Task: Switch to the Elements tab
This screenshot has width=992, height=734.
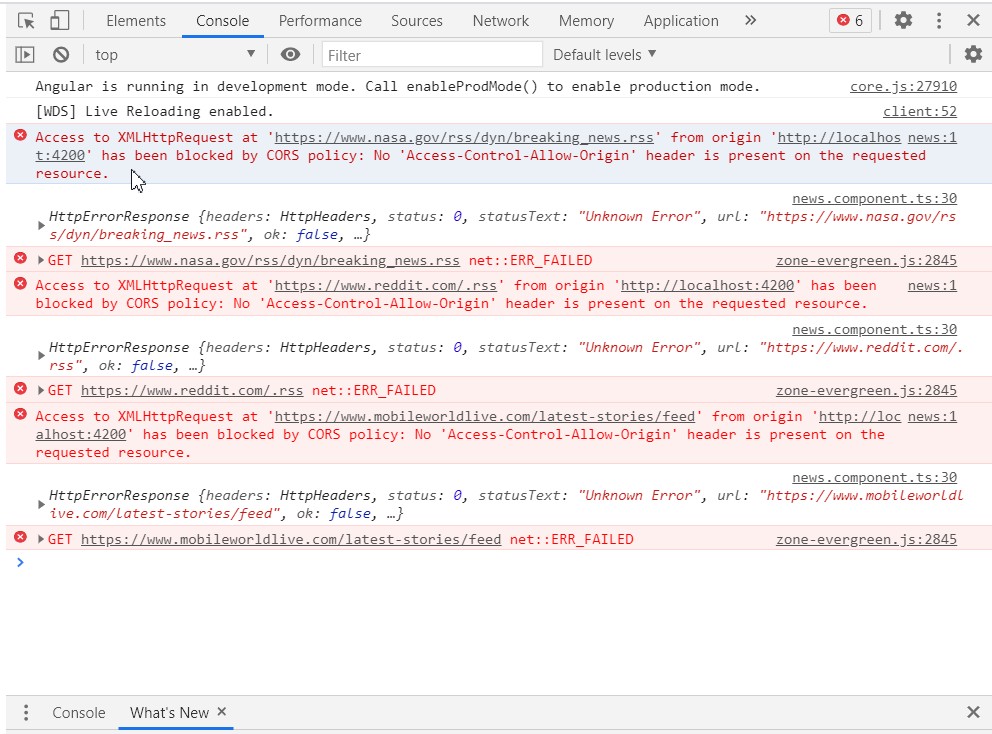Action: [x=136, y=21]
